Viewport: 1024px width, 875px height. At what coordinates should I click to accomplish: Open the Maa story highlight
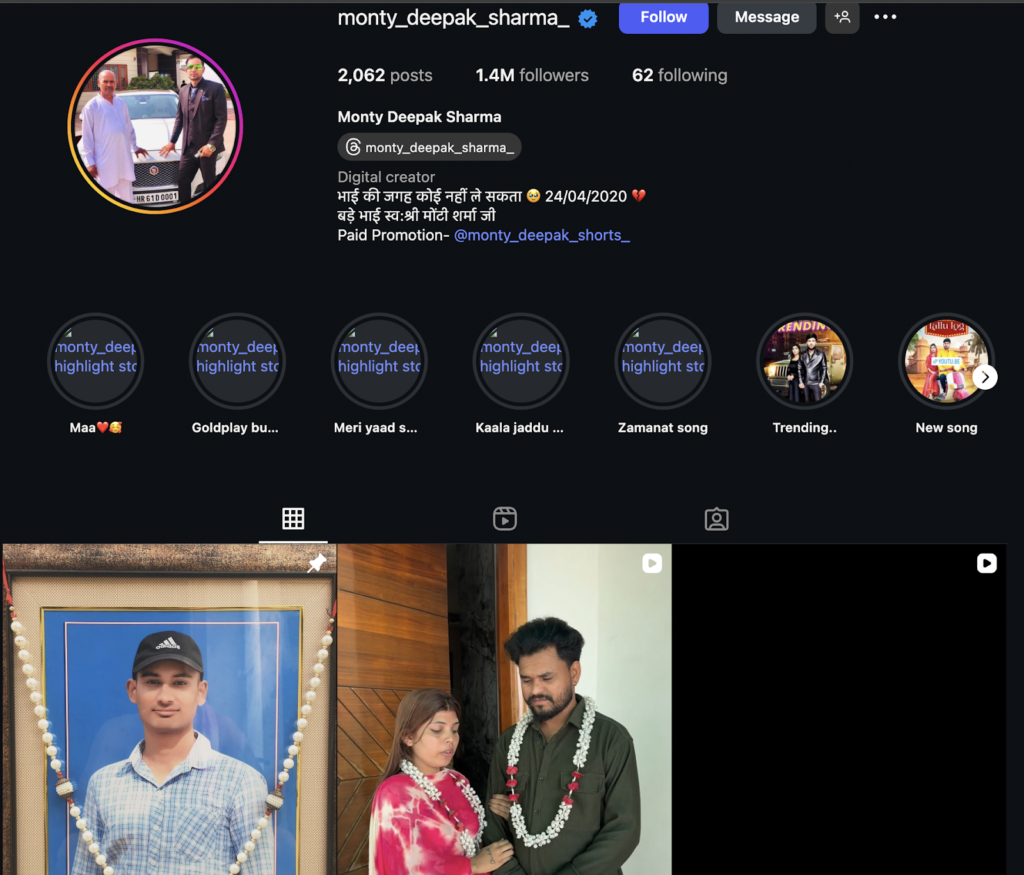[x=96, y=361]
